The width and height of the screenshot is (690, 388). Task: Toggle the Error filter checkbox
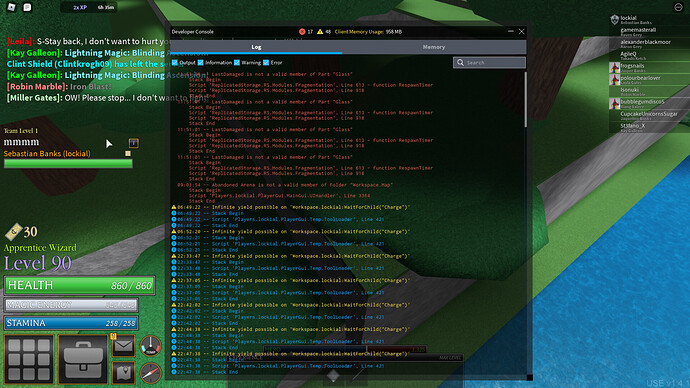click(x=266, y=62)
